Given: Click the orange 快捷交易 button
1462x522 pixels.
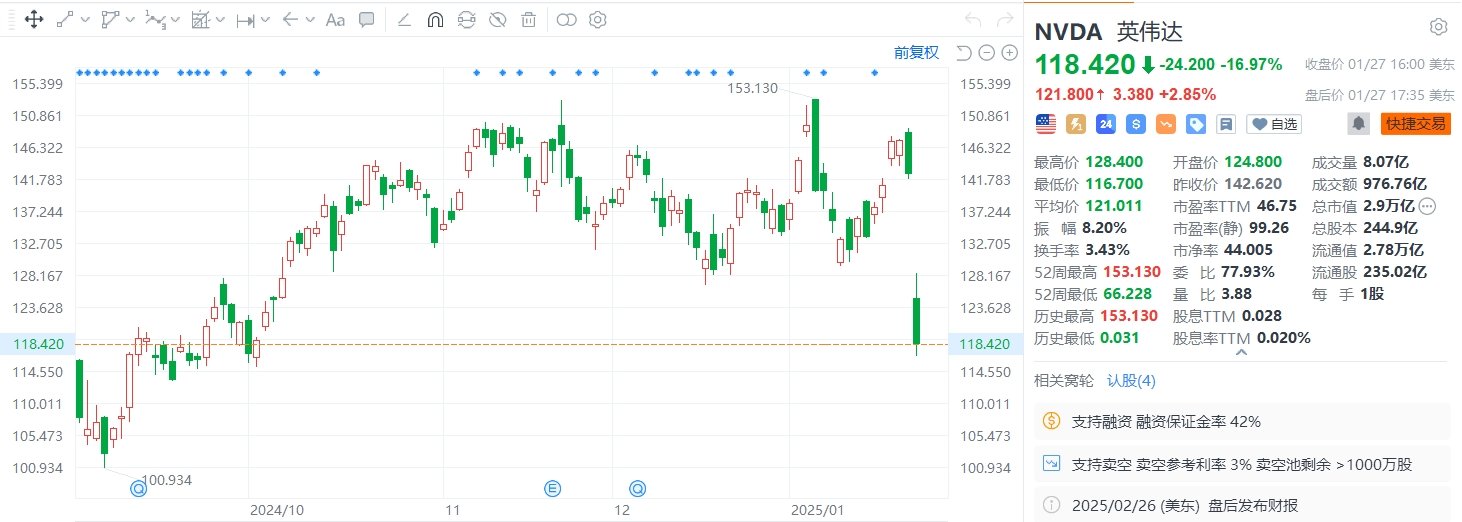Looking at the screenshot, I should click(x=1415, y=124).
